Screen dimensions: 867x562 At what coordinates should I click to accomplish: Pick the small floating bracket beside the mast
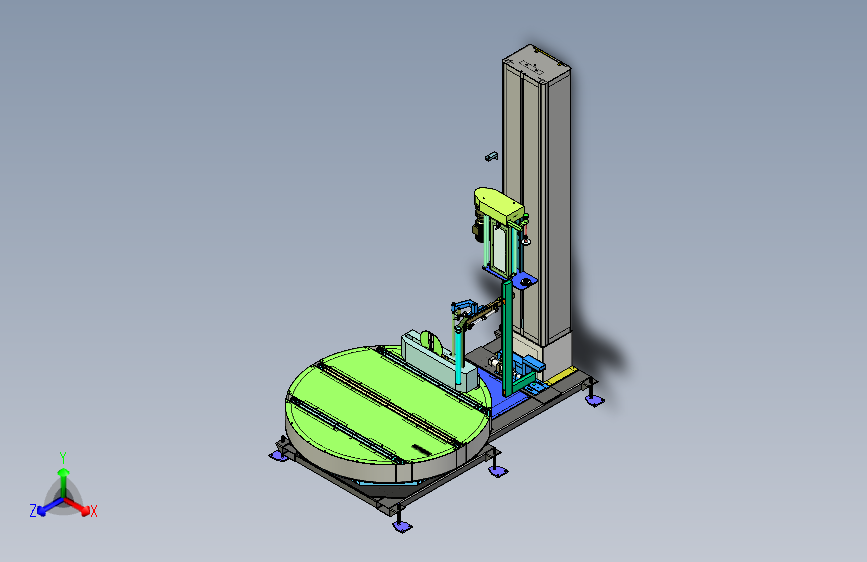click(x=491, y=157)
